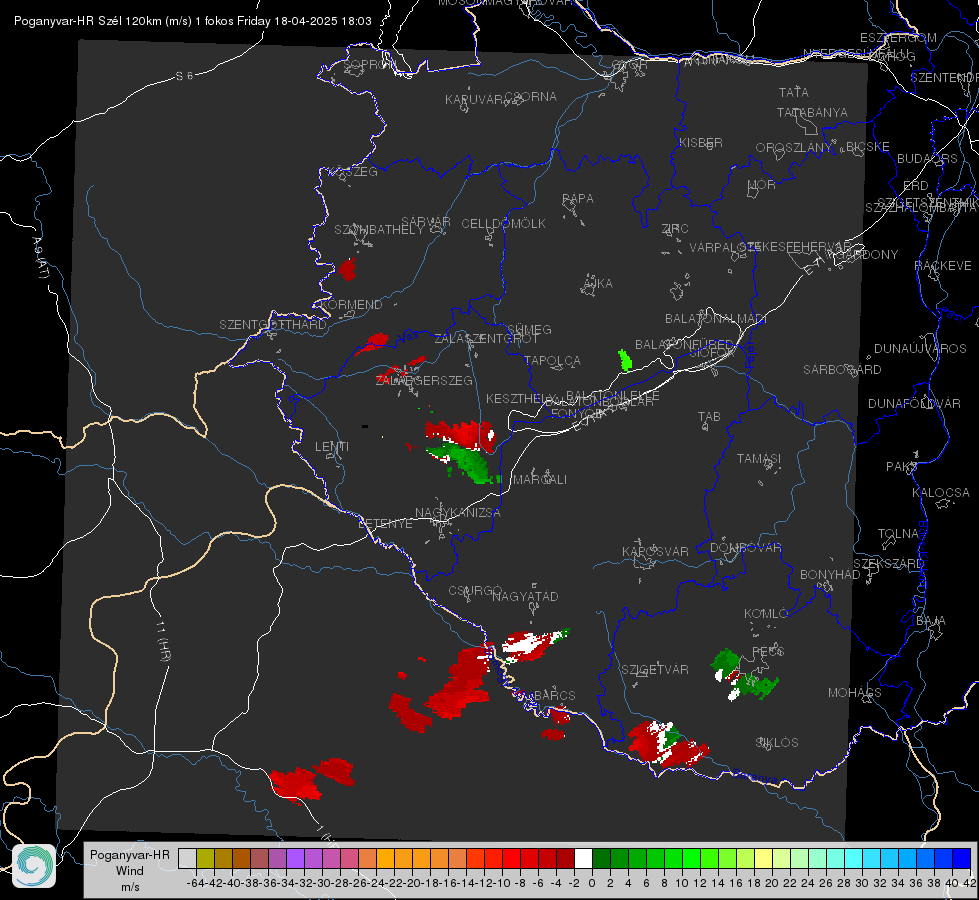Image resolution: width=979 pixels, height=900 pixels.
Task: Click the TAMÁSI city label
Action: (759, 459)
